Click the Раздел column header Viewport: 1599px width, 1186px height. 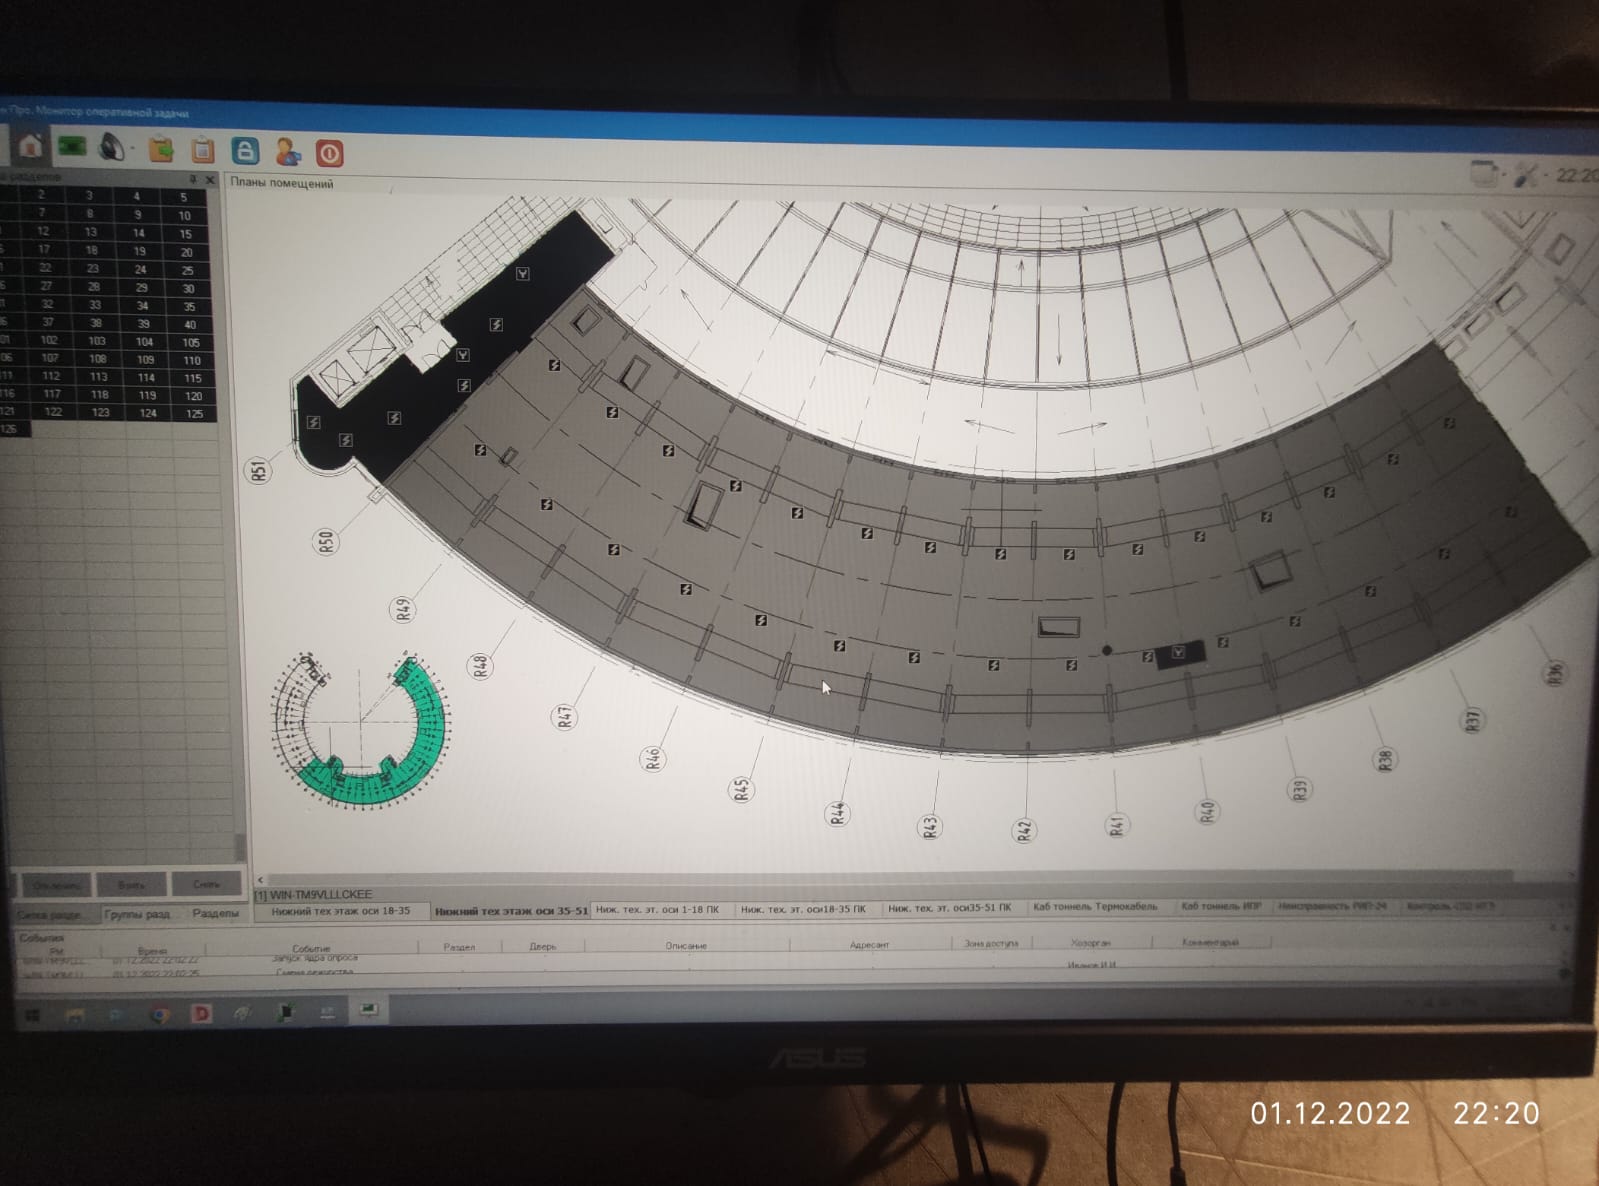pos(459,946)
